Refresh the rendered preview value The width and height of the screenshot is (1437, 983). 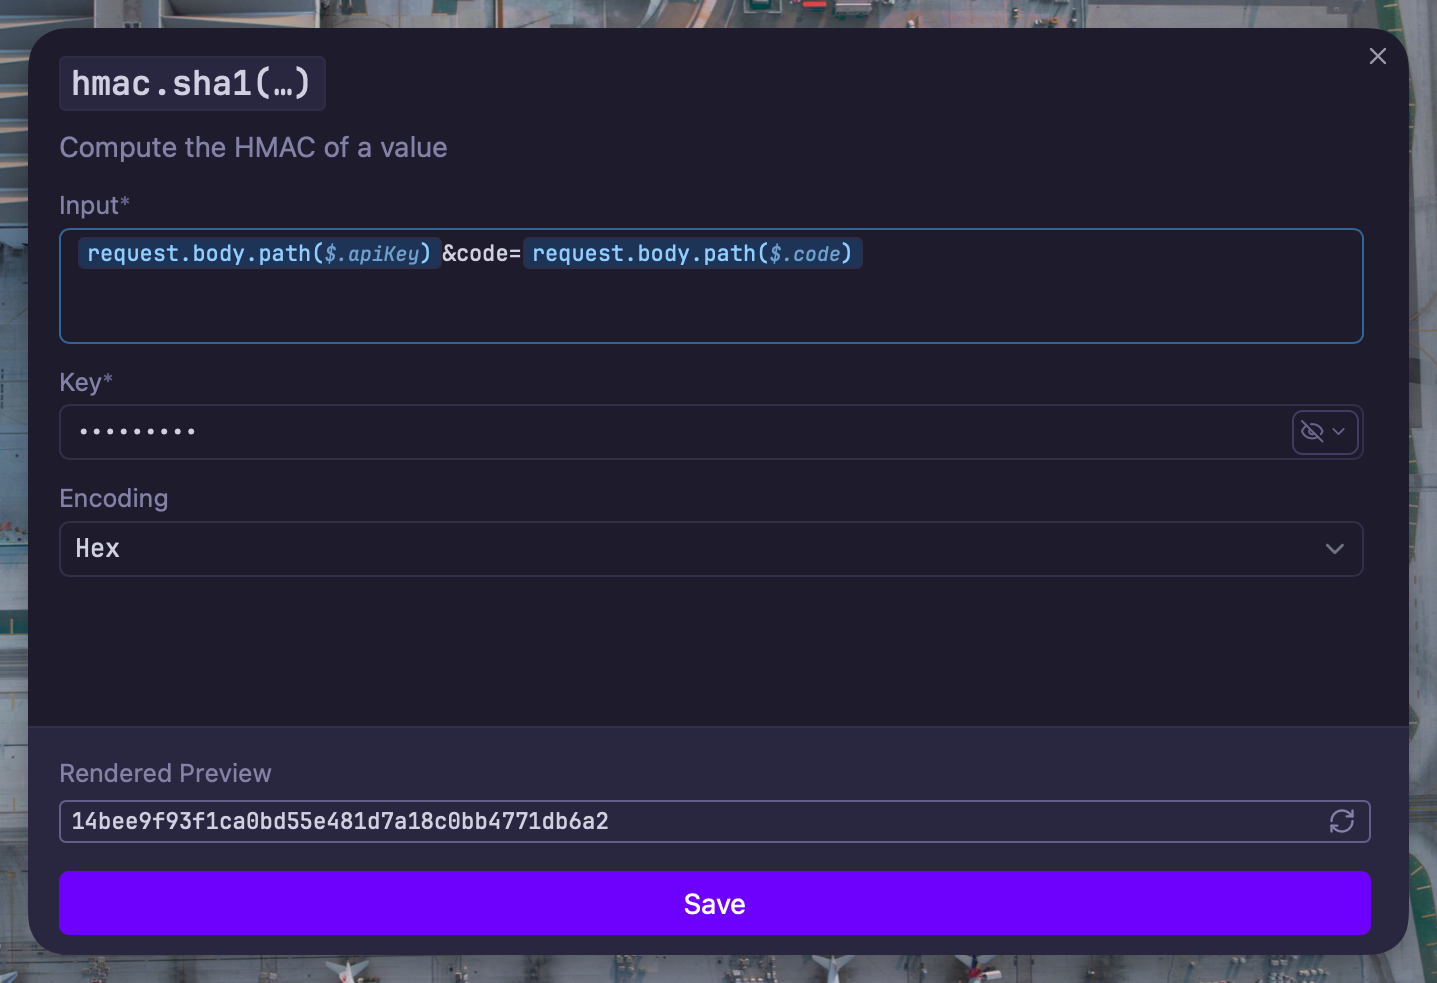1341,821
